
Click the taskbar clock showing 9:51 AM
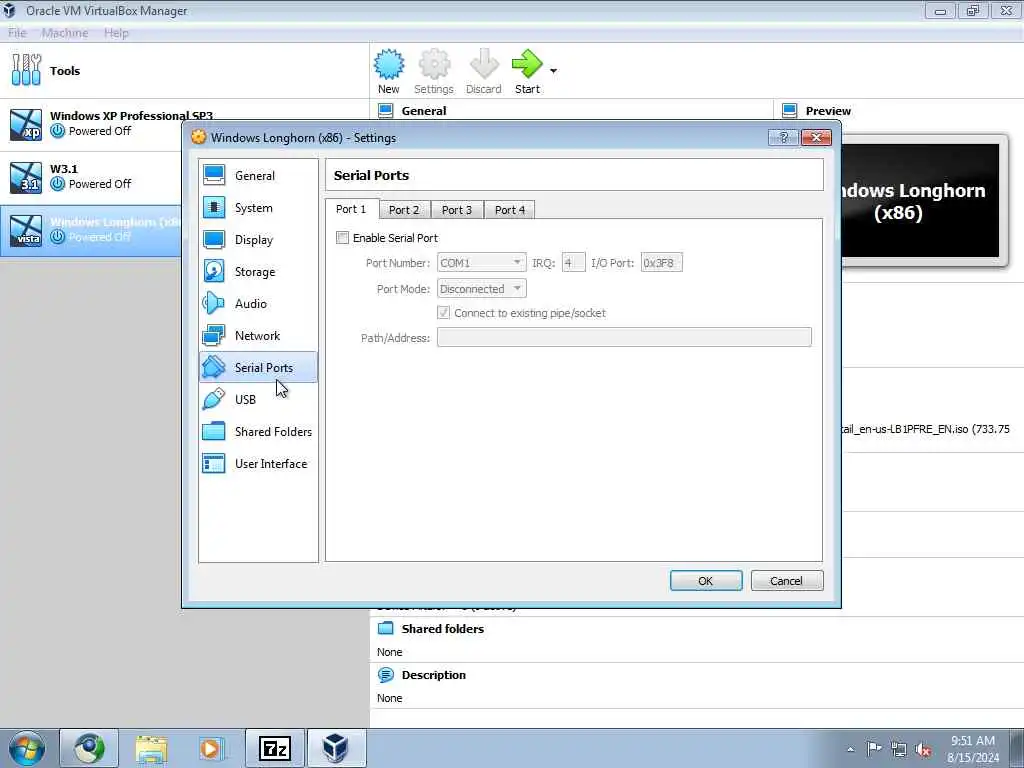(973, 749)
